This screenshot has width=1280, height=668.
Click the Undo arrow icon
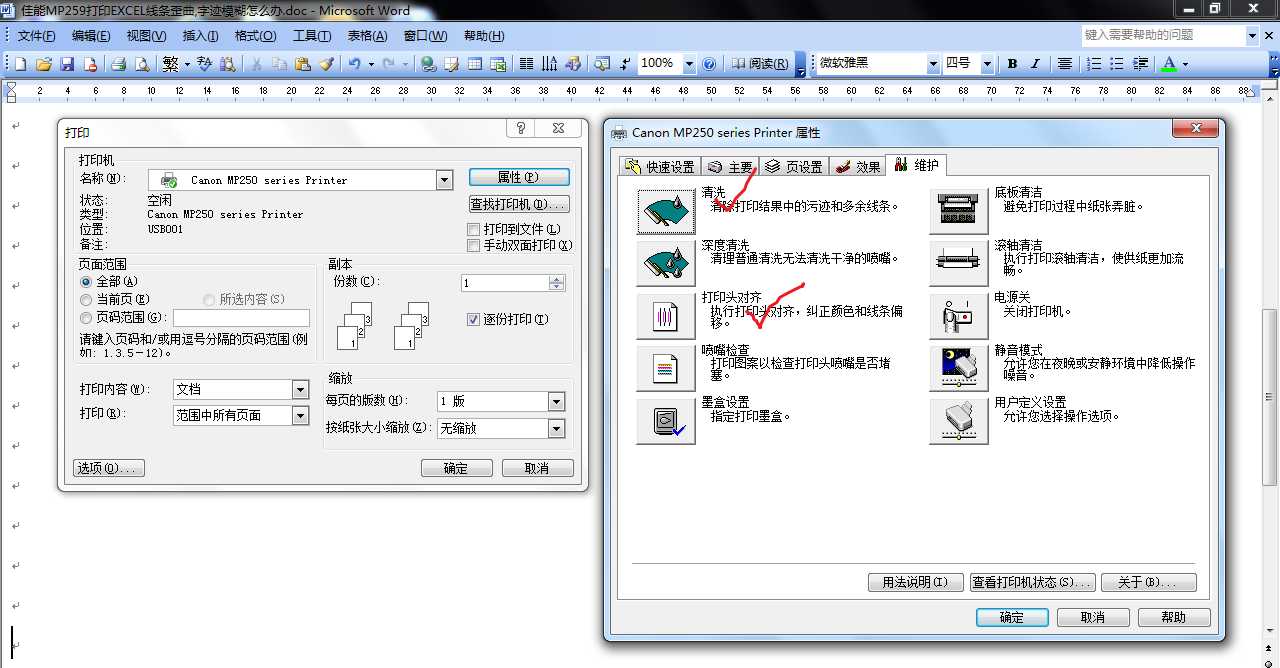[x=354, y=64]
